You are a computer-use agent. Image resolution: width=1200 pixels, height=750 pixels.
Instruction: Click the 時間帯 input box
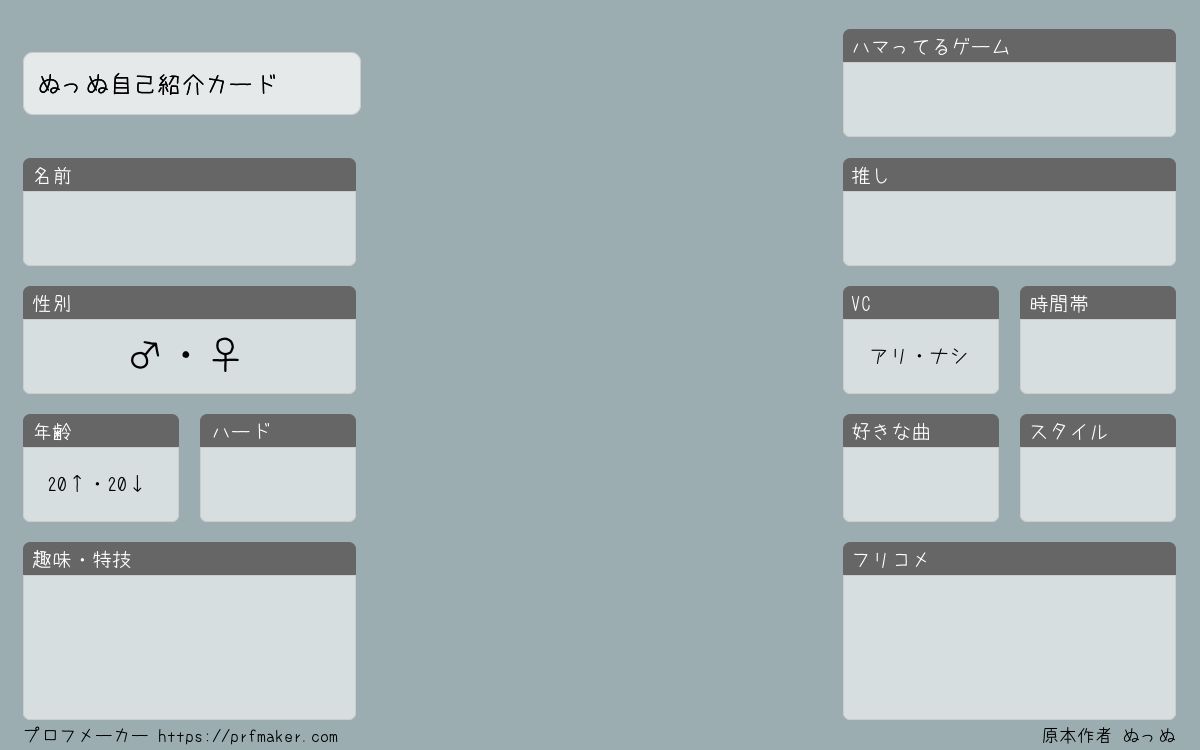click(x=1098, y=356)
